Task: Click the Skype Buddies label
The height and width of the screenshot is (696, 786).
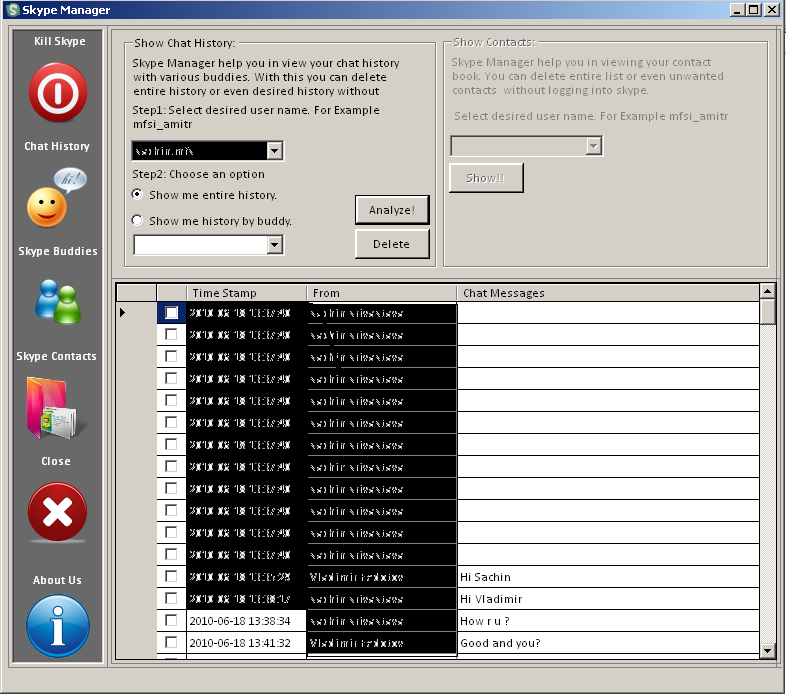Action: coord(58,251)
